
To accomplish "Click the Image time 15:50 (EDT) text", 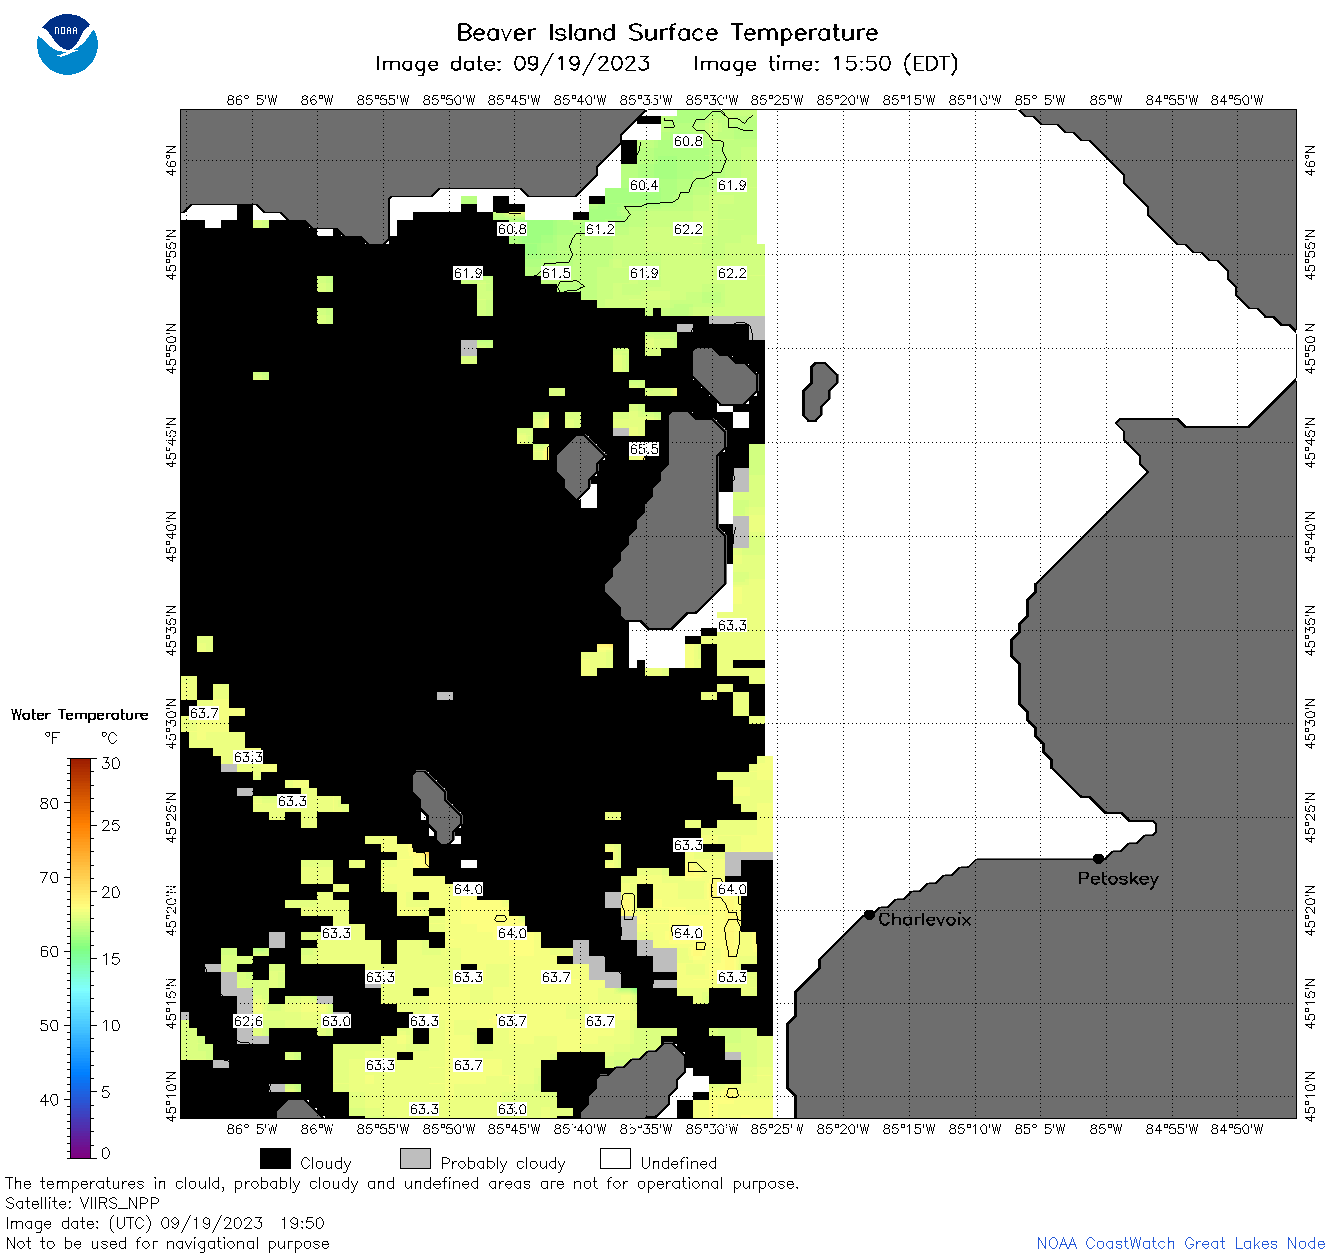I will coord(825,64).
